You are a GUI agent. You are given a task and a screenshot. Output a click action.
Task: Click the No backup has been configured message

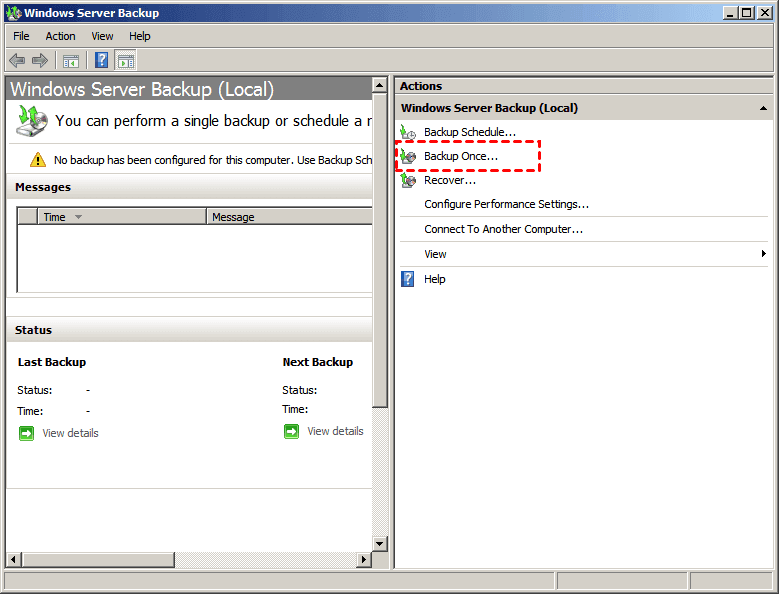213,160
